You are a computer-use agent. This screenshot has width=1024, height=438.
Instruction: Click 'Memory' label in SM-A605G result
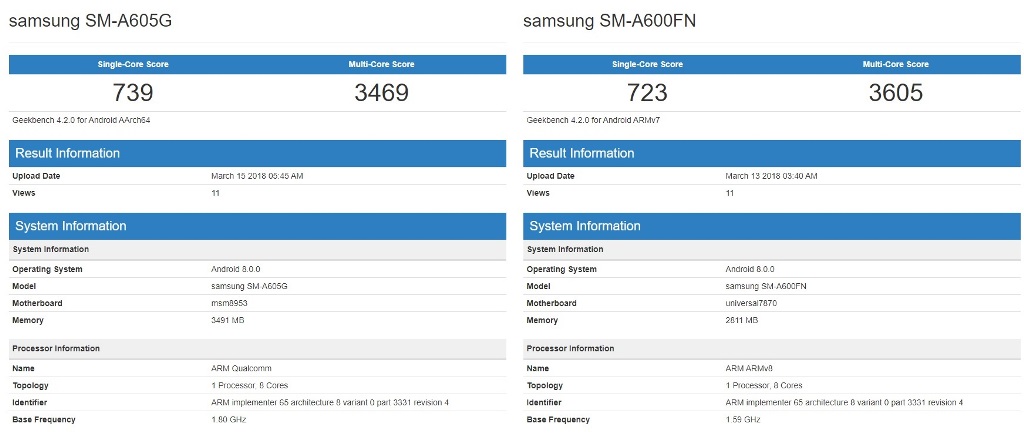pos(28,321)
